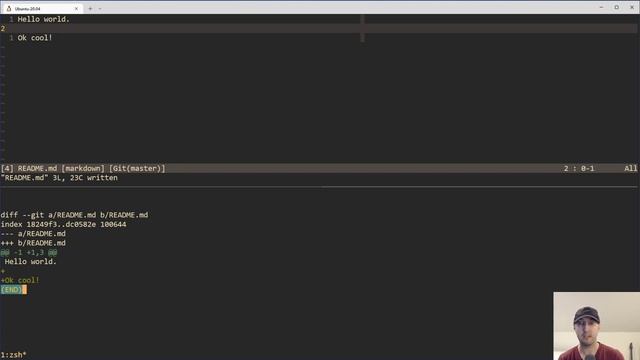Minimize the terminal window
The height and width of the screenshot is (360, 640).
[601, 7]
